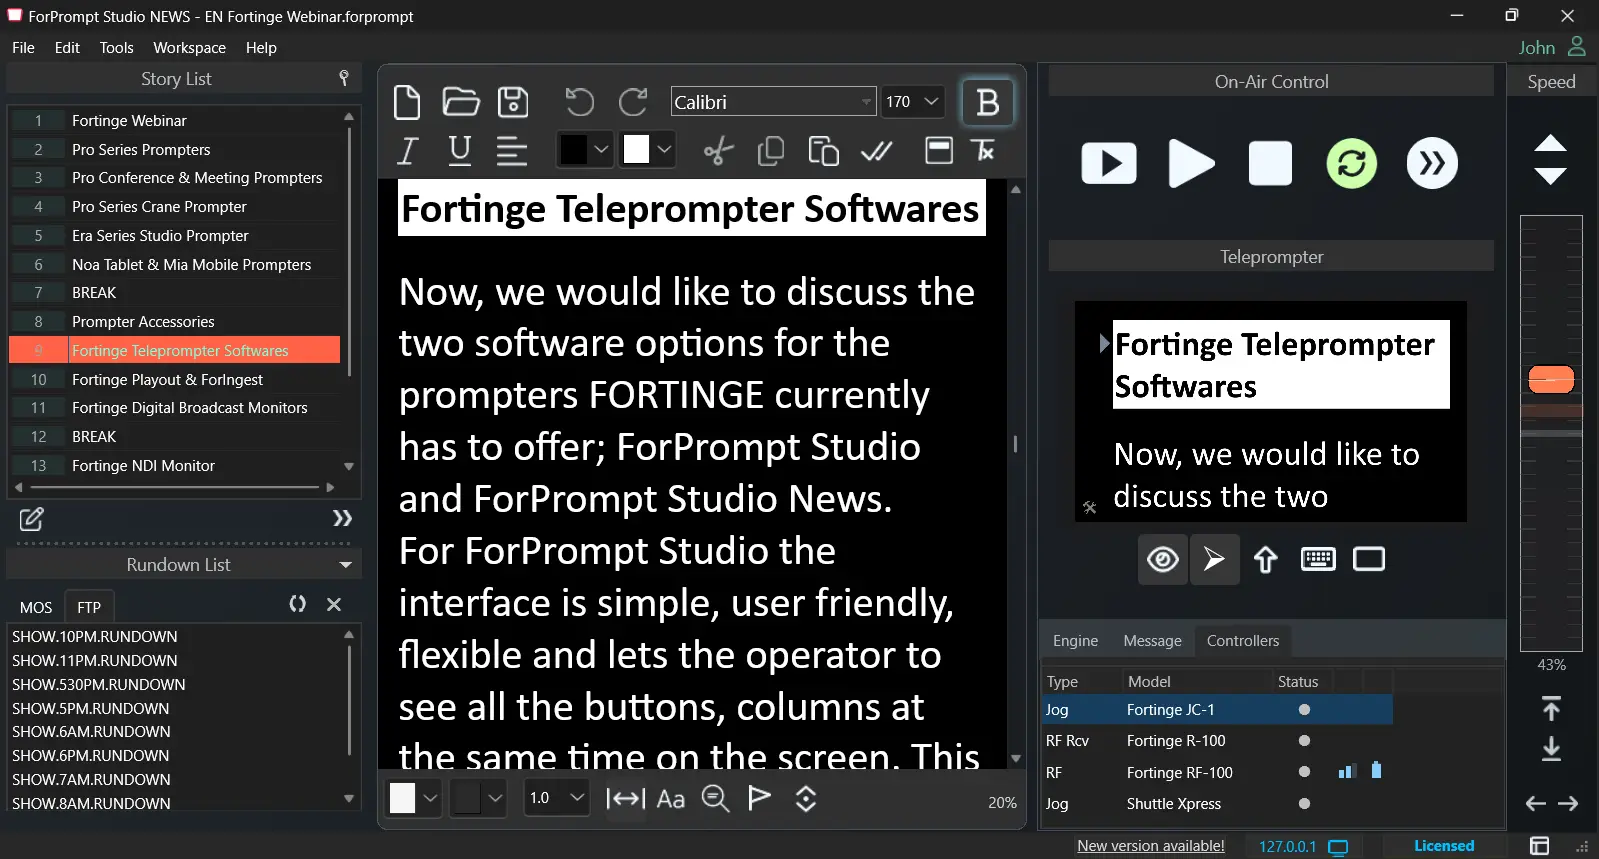
Task: Toggle the Fortinge R-100 status indicator
Action: click(x=1304, y=741)
